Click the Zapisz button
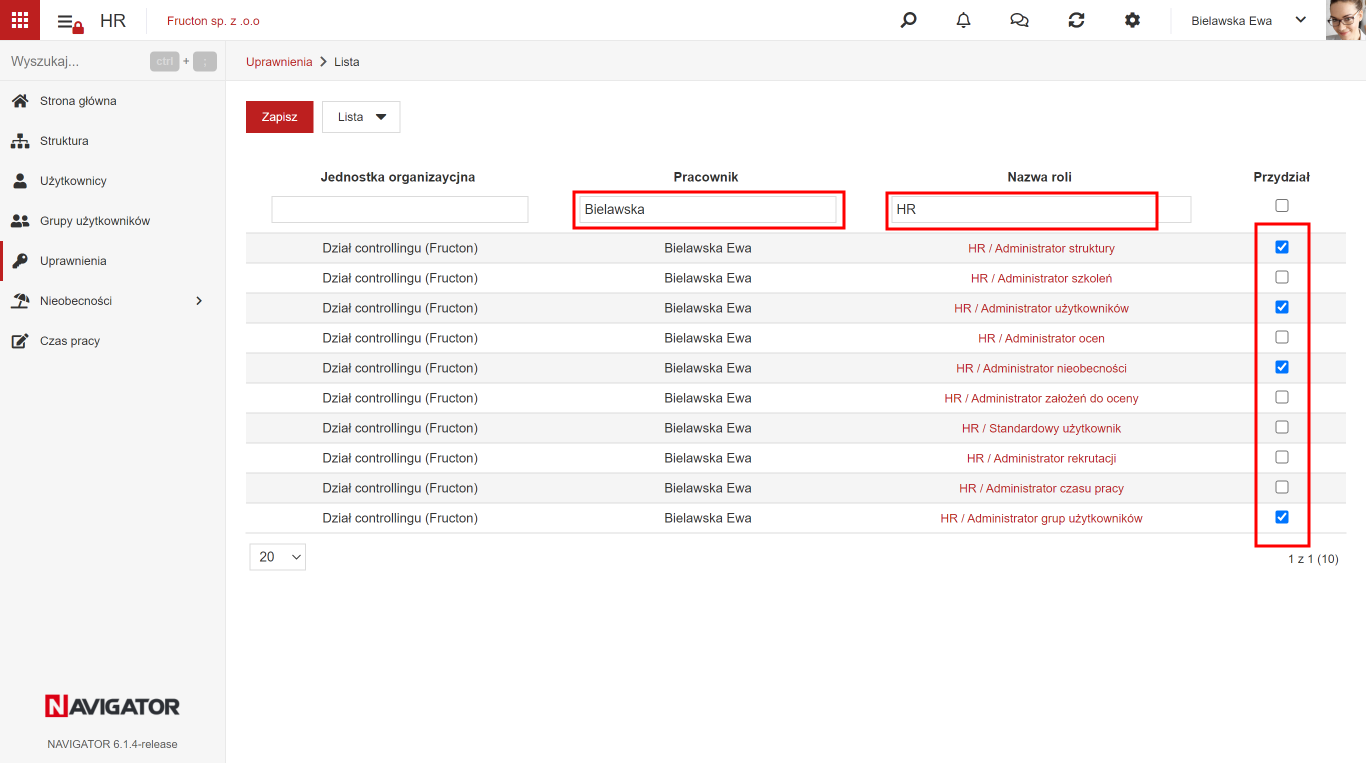 click(279, 117)
